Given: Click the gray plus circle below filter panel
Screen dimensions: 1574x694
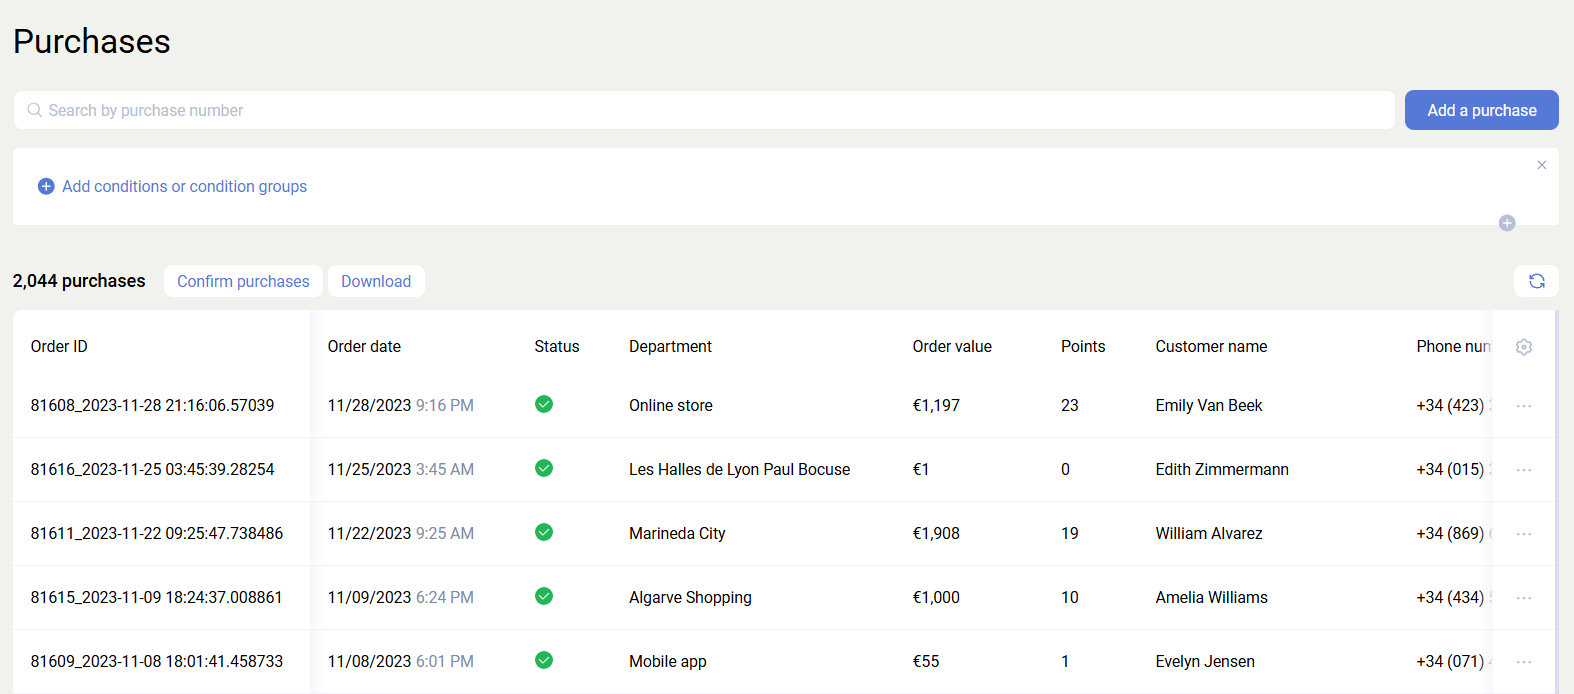Looking at the screenshot, I should 1506,223.
